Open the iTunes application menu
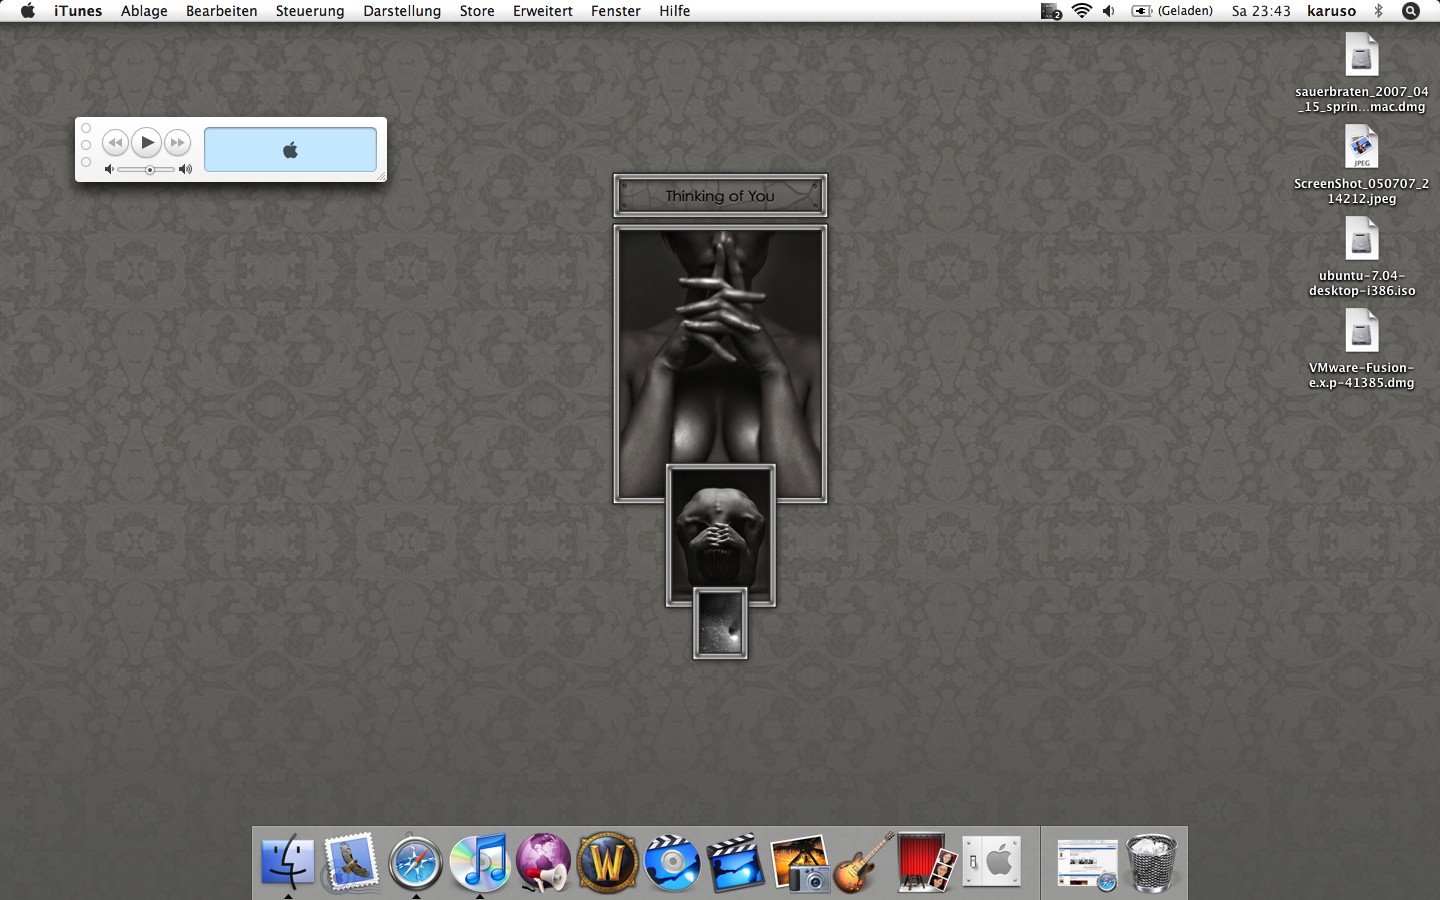 tap(78, 11)
